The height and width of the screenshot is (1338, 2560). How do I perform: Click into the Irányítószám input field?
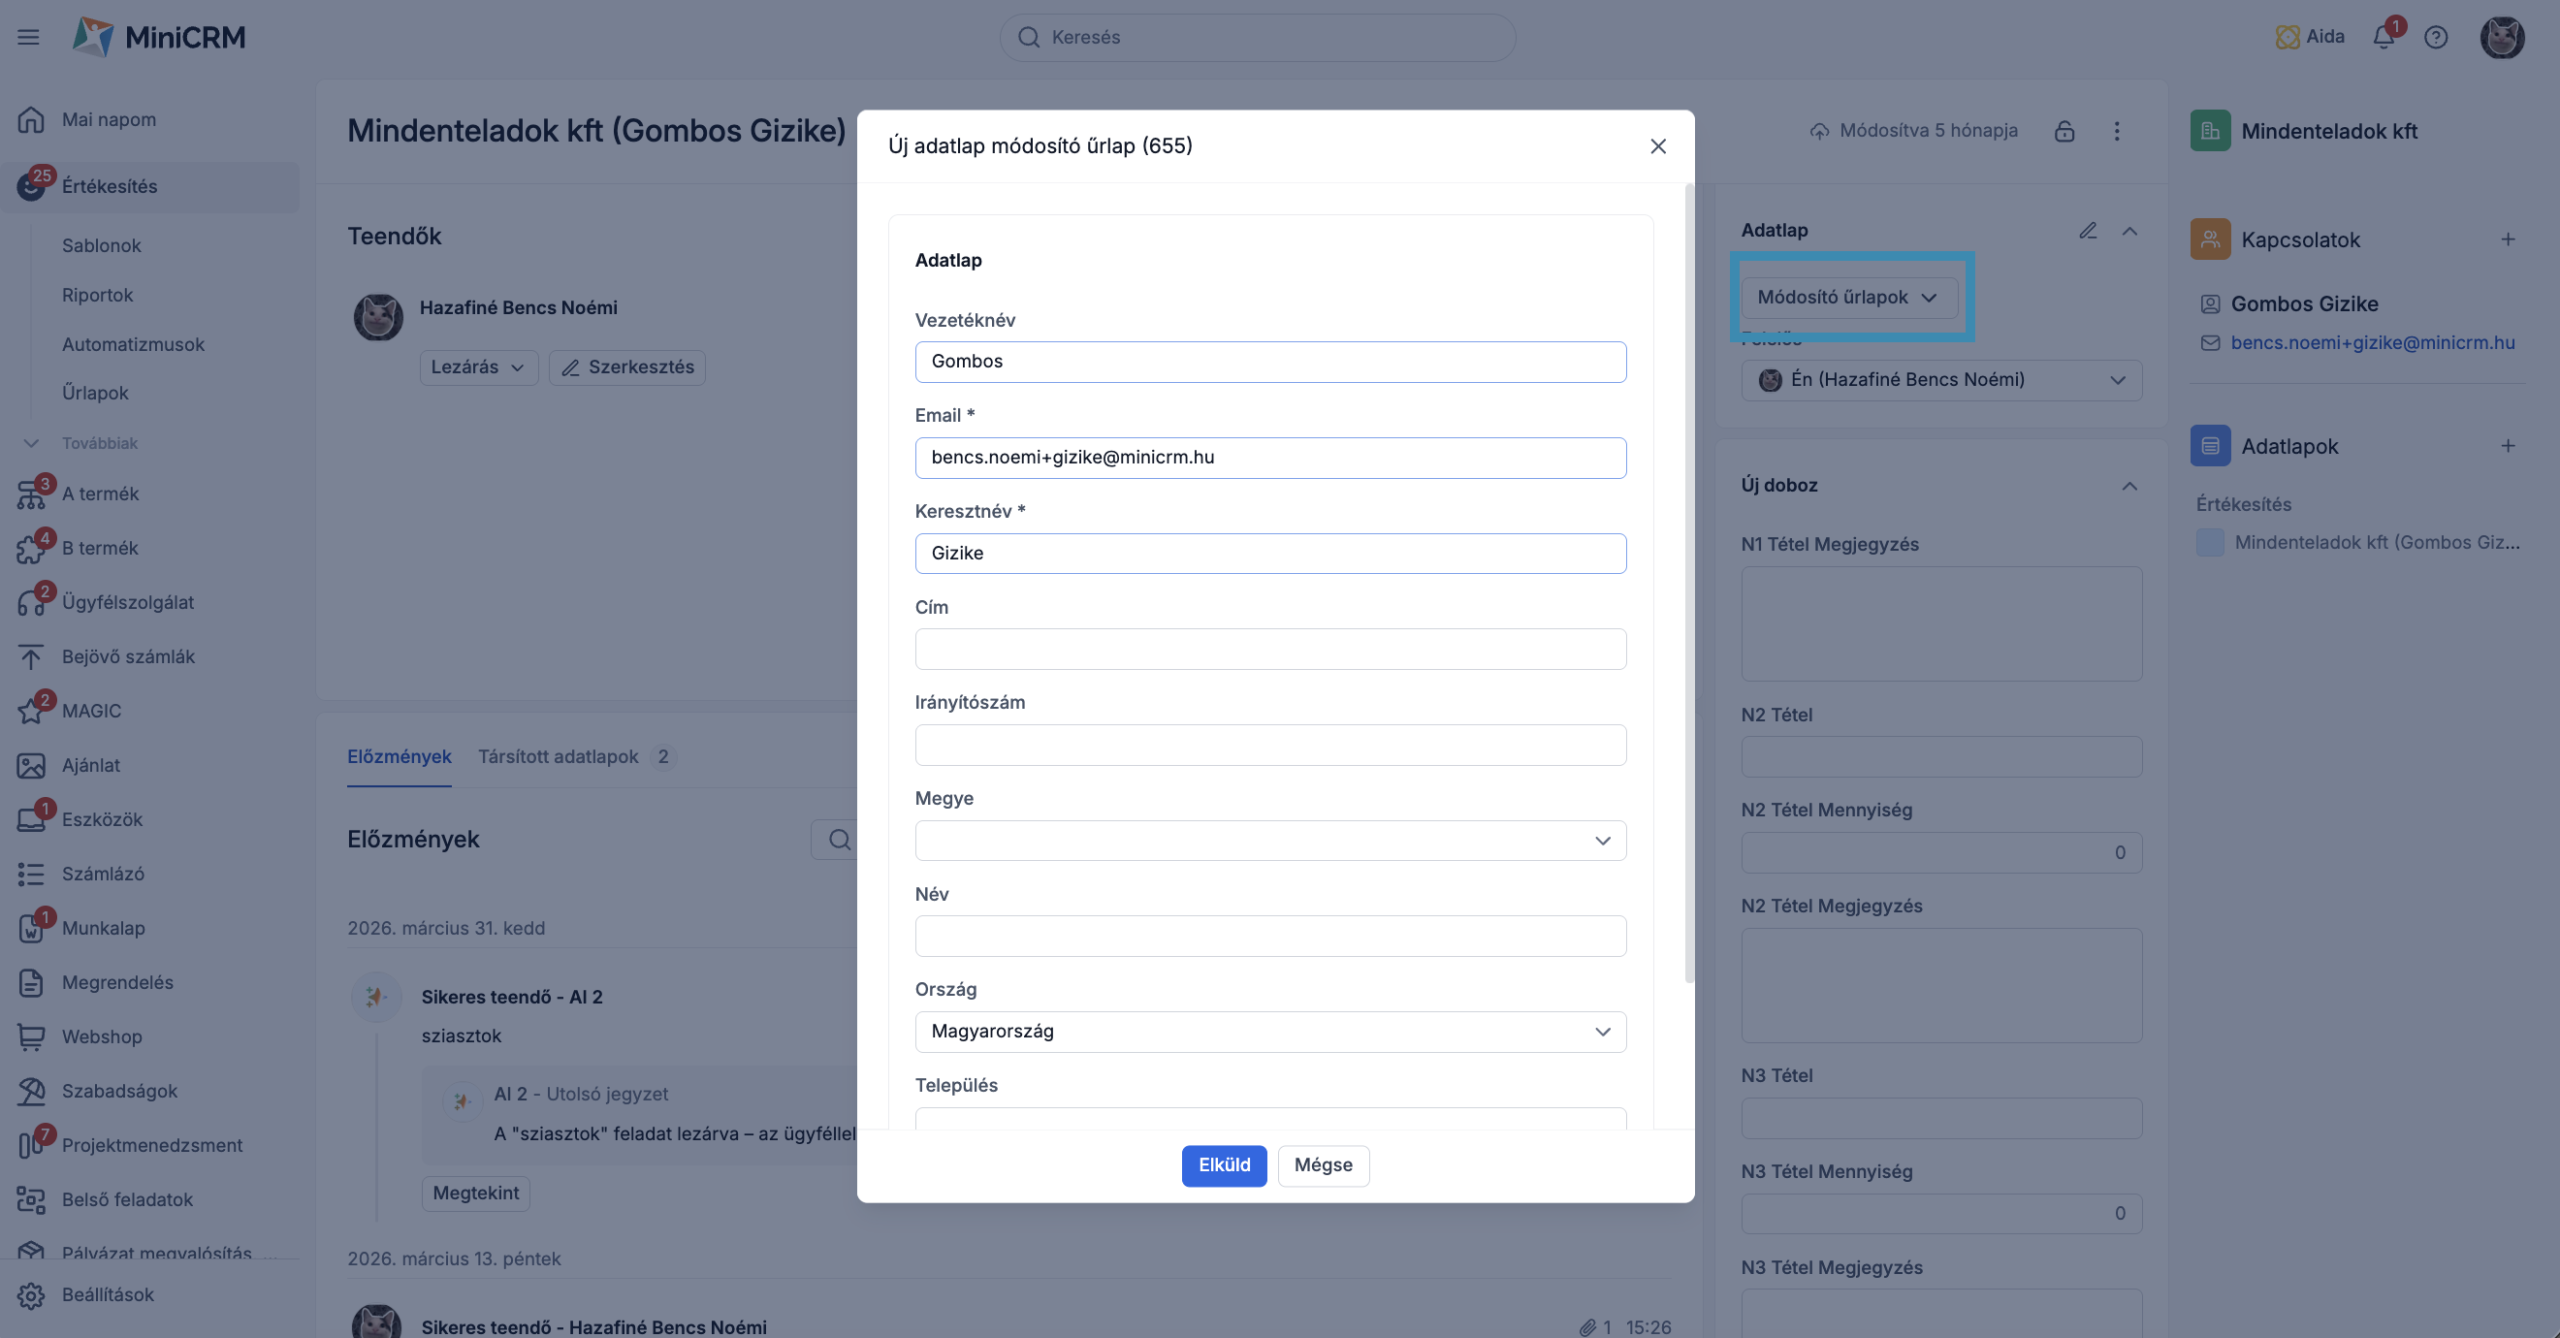[1270, 745]
